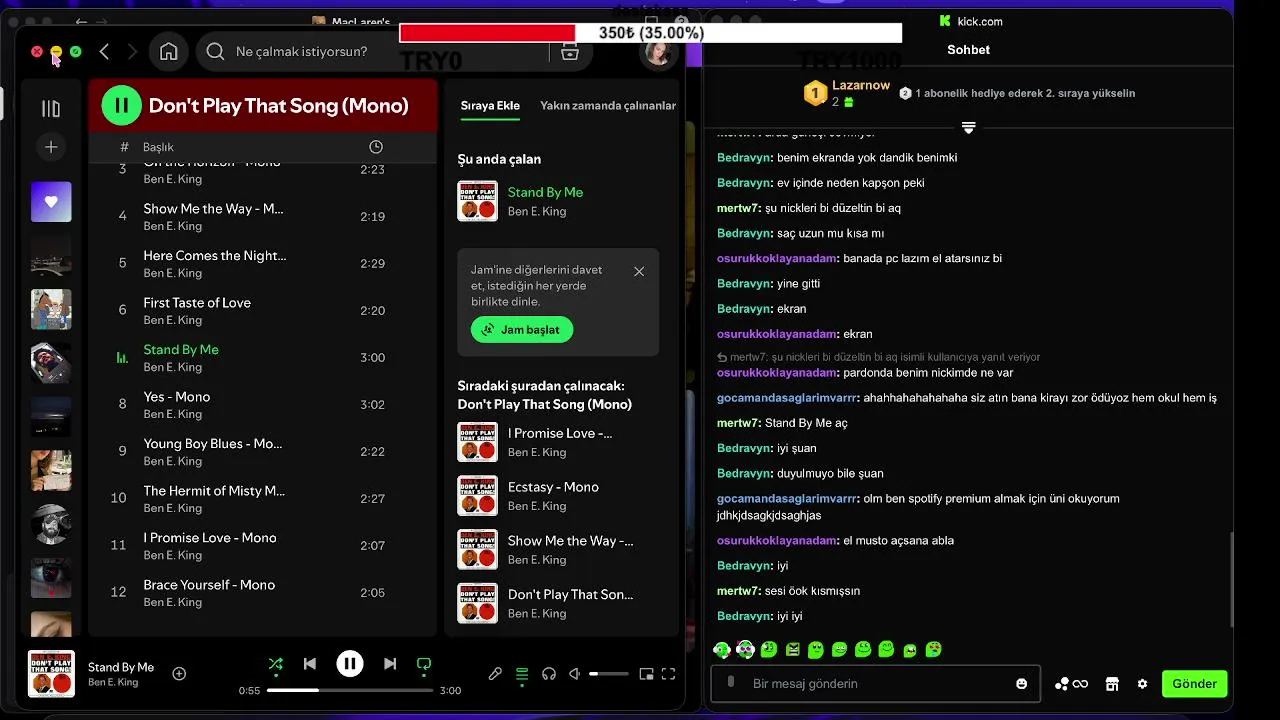This screenshot has width=1280, height=720.
Task: Select I Promise Love in the queue
Action: 558,442
